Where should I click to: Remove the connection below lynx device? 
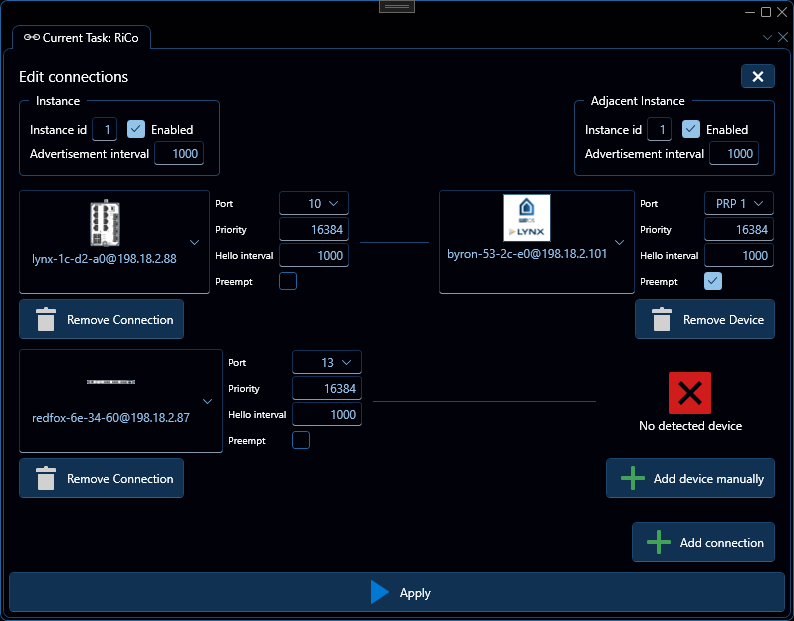click(x=102, y=319)
